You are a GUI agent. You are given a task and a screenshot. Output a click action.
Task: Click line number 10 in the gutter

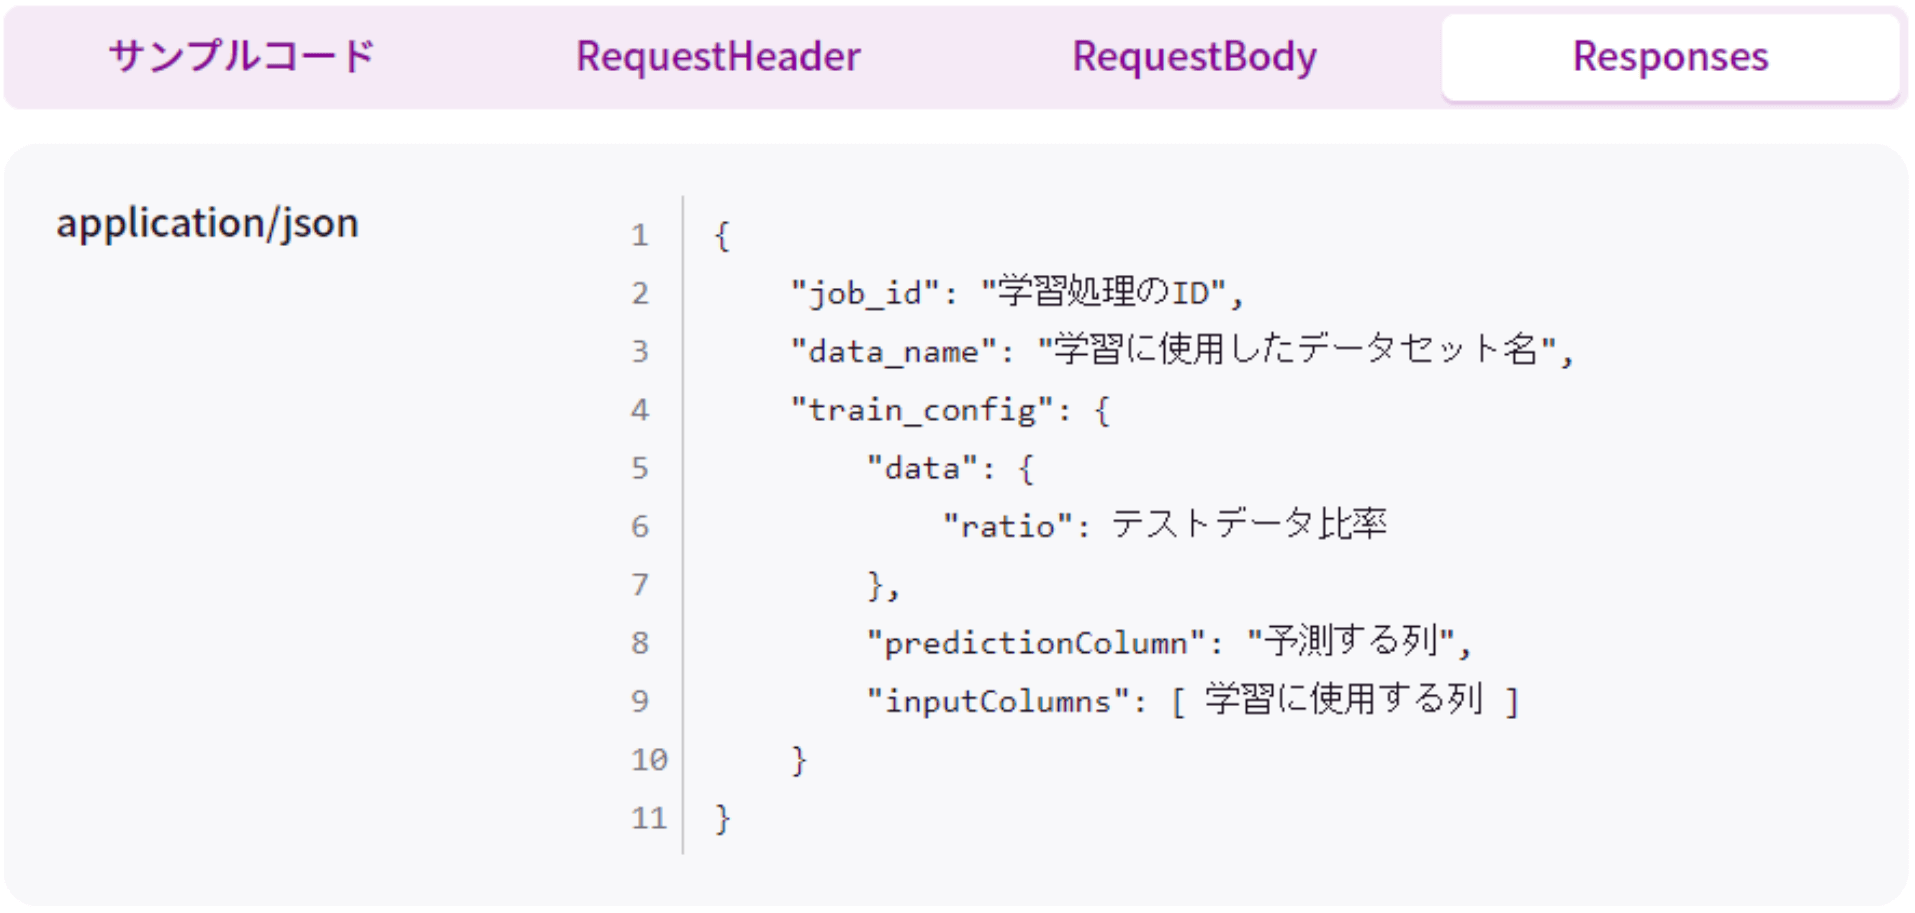[x=649, y=759]
